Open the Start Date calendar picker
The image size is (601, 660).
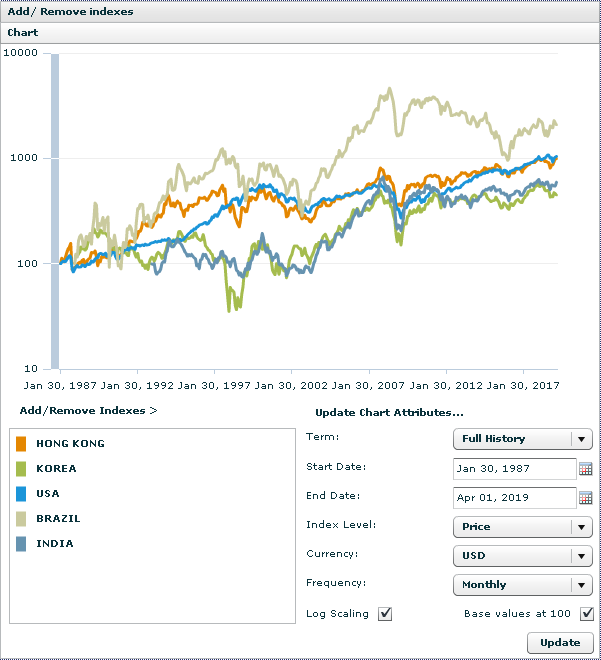585,468
